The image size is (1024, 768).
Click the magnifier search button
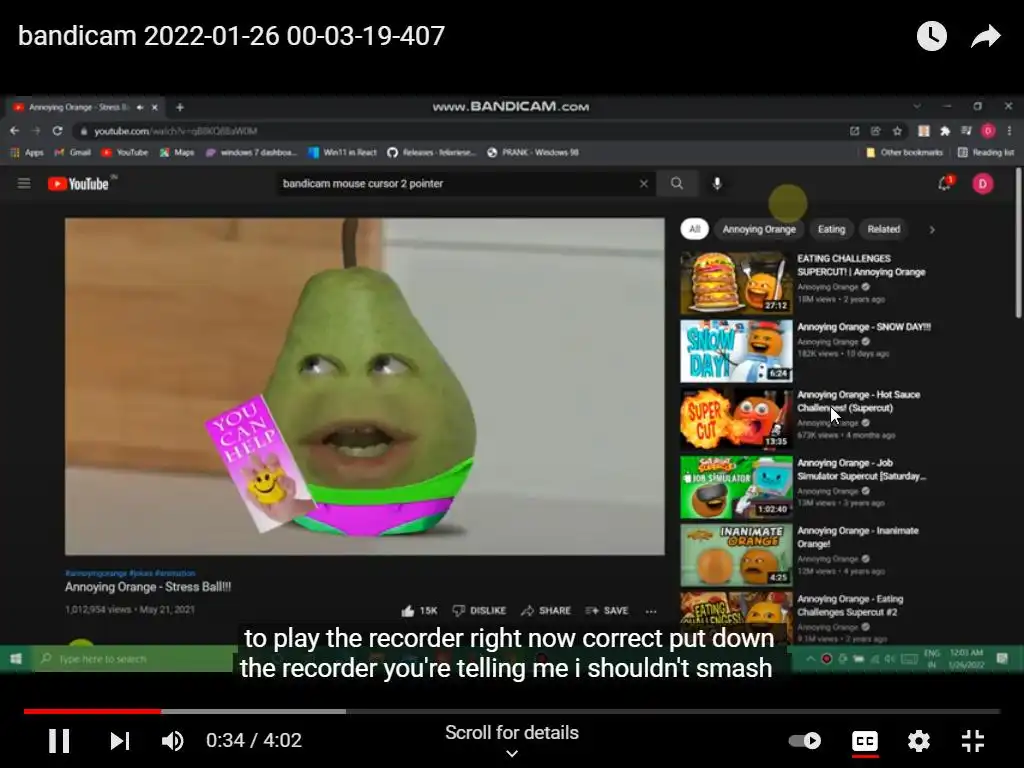click(x=677, y=184)
